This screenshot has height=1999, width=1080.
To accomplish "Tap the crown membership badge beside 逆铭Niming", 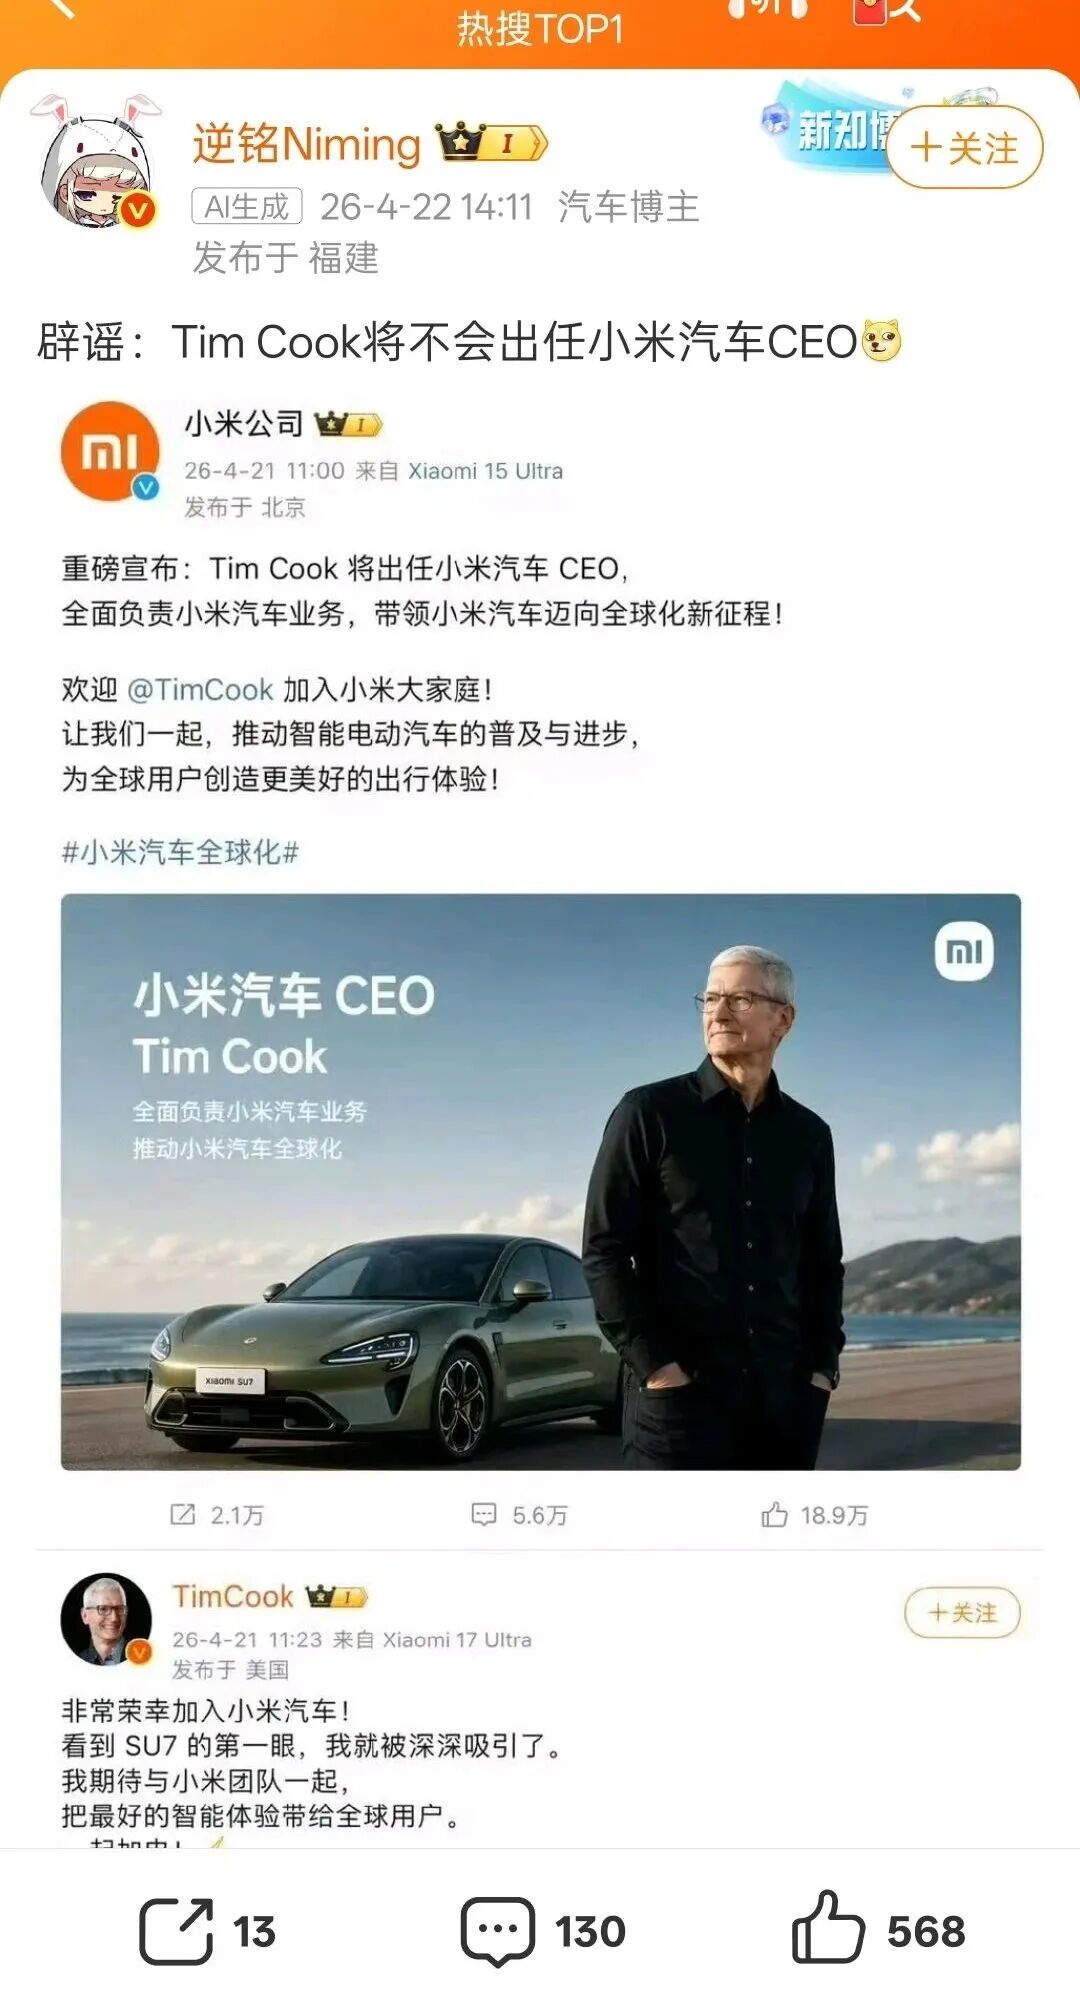I will tap(491, 143).
